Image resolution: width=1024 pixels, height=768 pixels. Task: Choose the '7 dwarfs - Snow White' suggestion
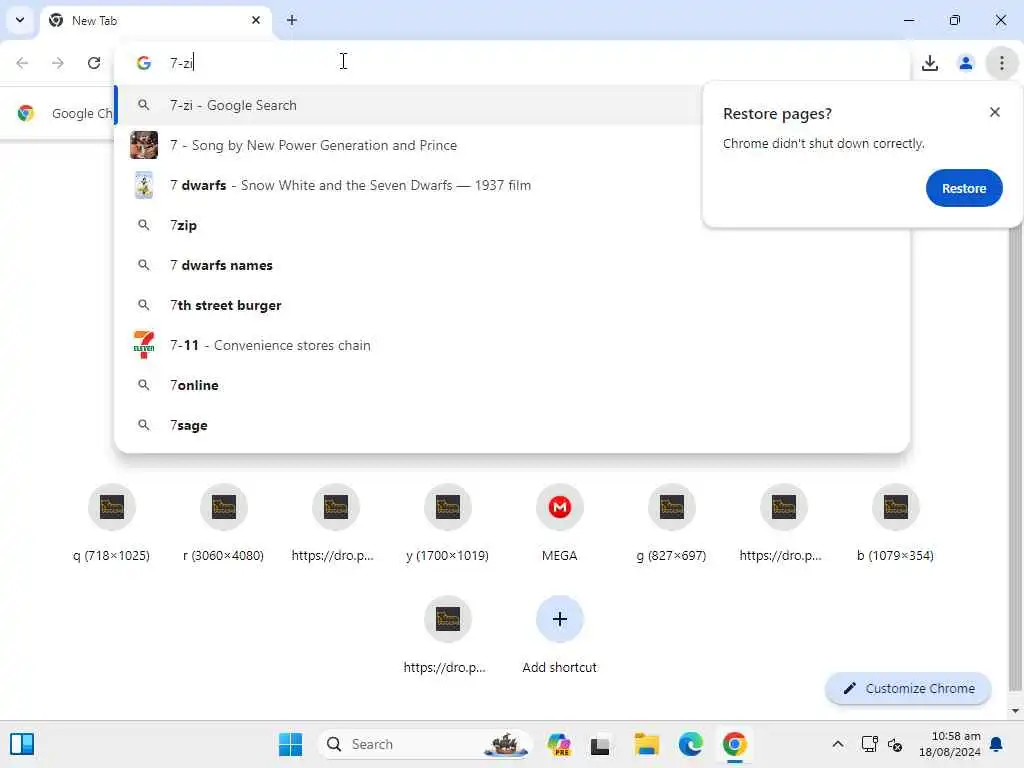pos(408,185)
